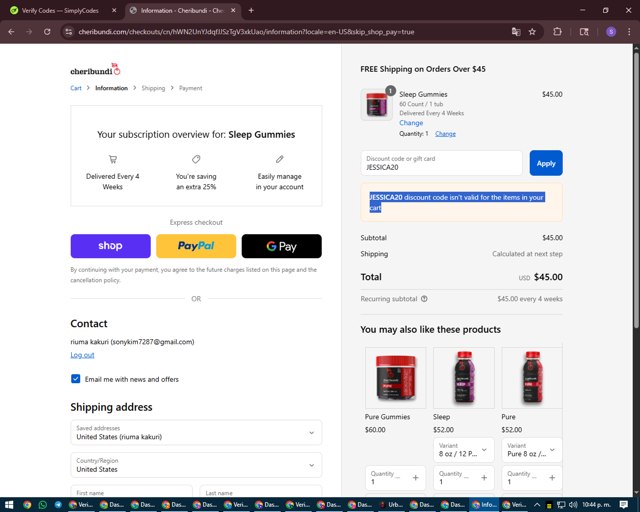640x512 pixels.
Task: Show hidden system tray icons
Action: [537, 505]
